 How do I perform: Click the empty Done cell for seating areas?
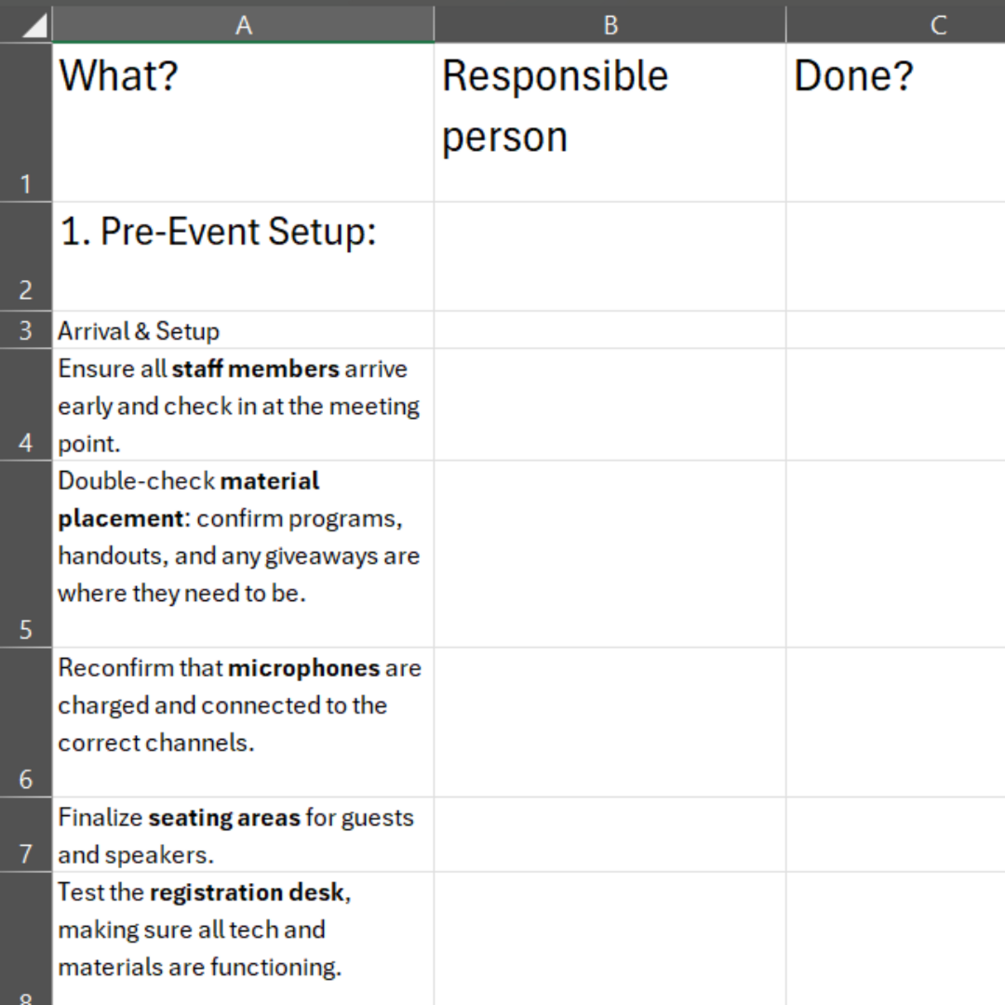[x=895, y=835]
